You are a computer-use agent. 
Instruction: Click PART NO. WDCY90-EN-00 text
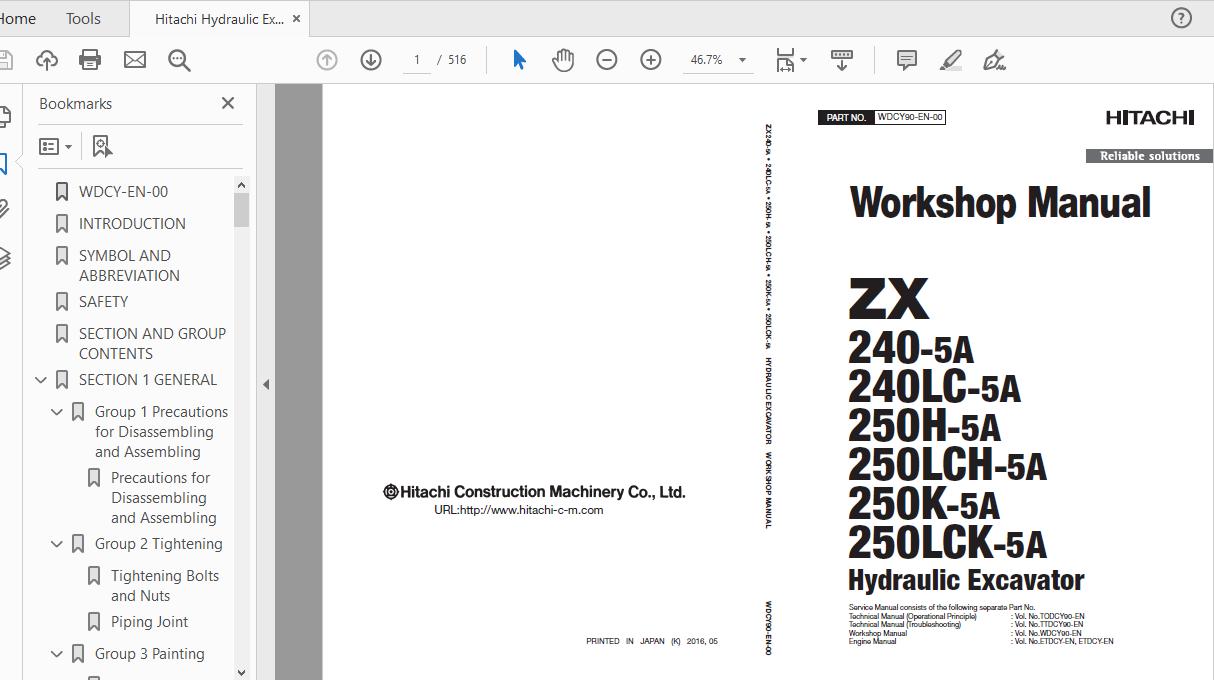point(881,117)
